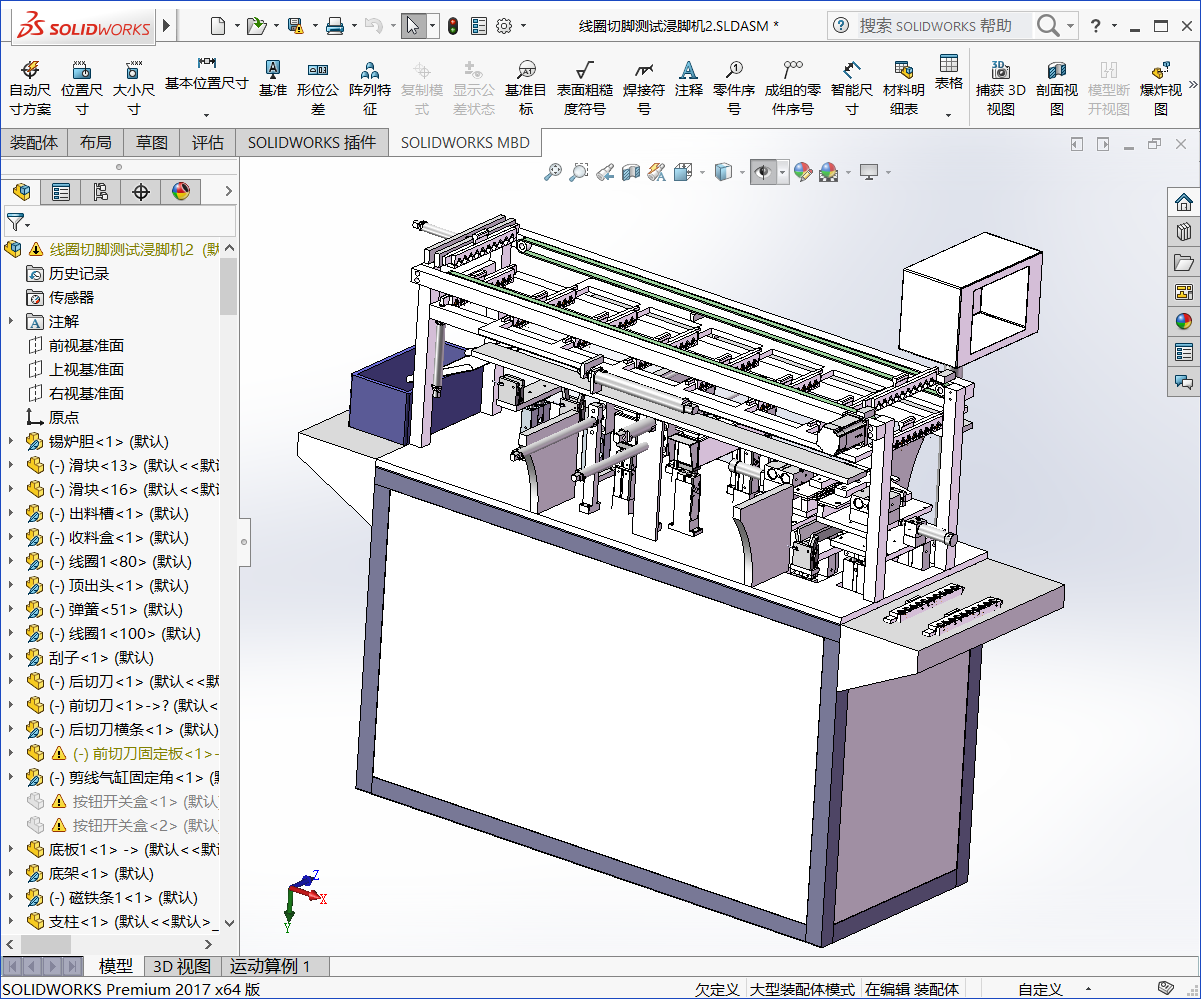Click the help search magnifier button
The height and width of the screenshot is (999, 1201).
coord(1048,26)
